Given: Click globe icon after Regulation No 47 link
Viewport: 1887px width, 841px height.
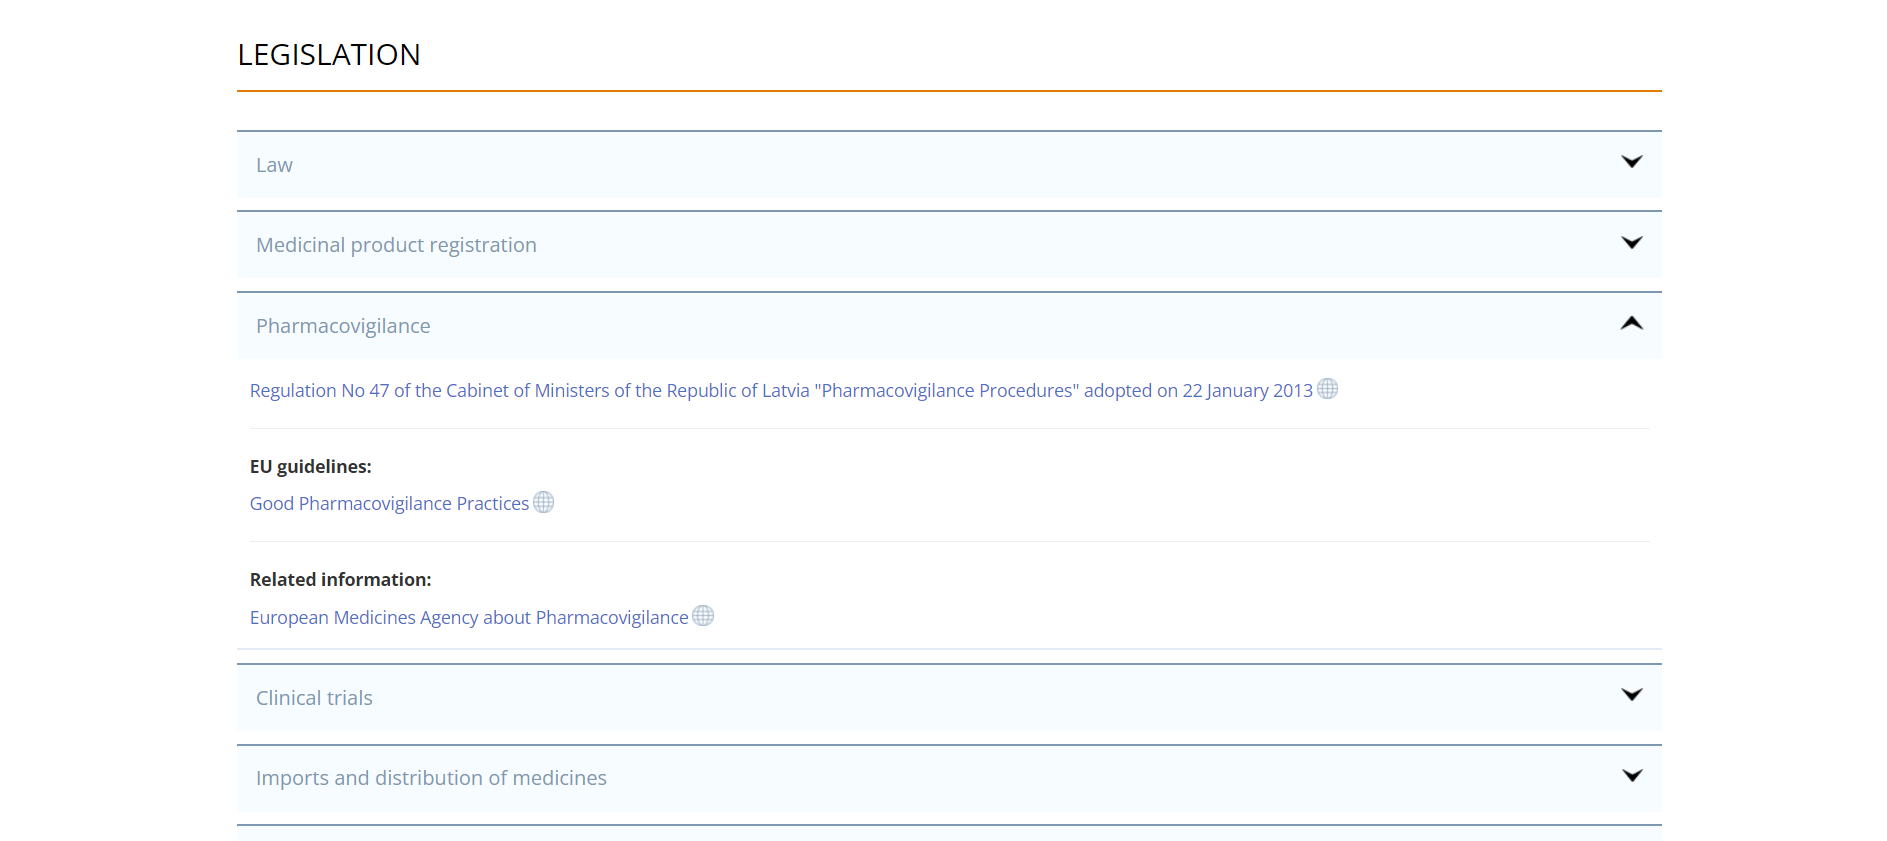Looking at the screenshot, I should pyautogui.click(x=1327, y=389).
